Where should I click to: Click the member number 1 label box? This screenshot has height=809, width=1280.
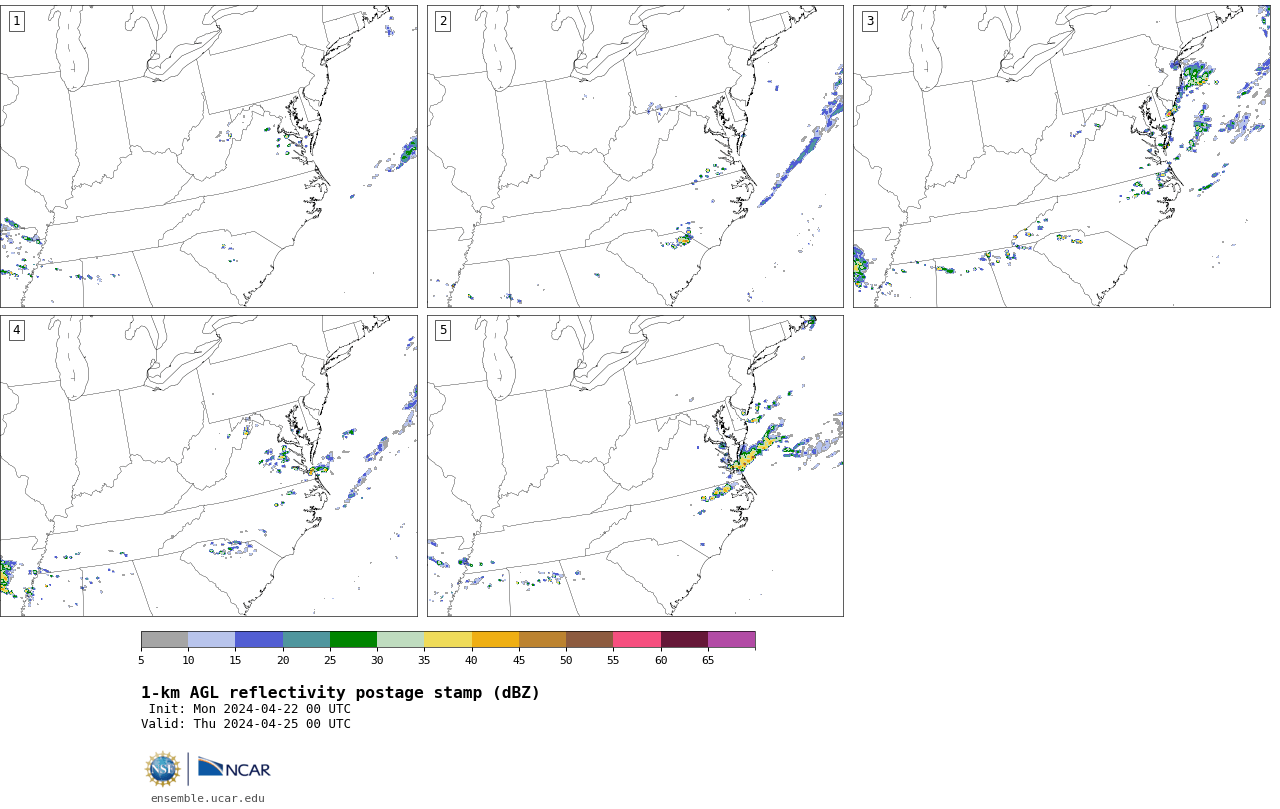point(16,21)
